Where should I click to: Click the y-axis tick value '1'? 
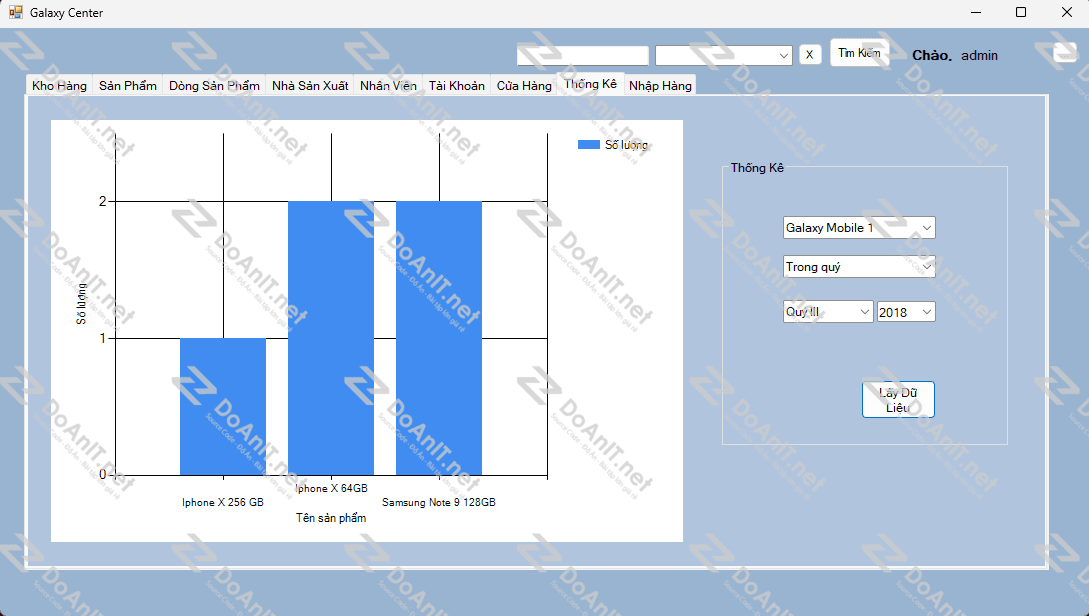pyautogui.click(x=103, y=338)
